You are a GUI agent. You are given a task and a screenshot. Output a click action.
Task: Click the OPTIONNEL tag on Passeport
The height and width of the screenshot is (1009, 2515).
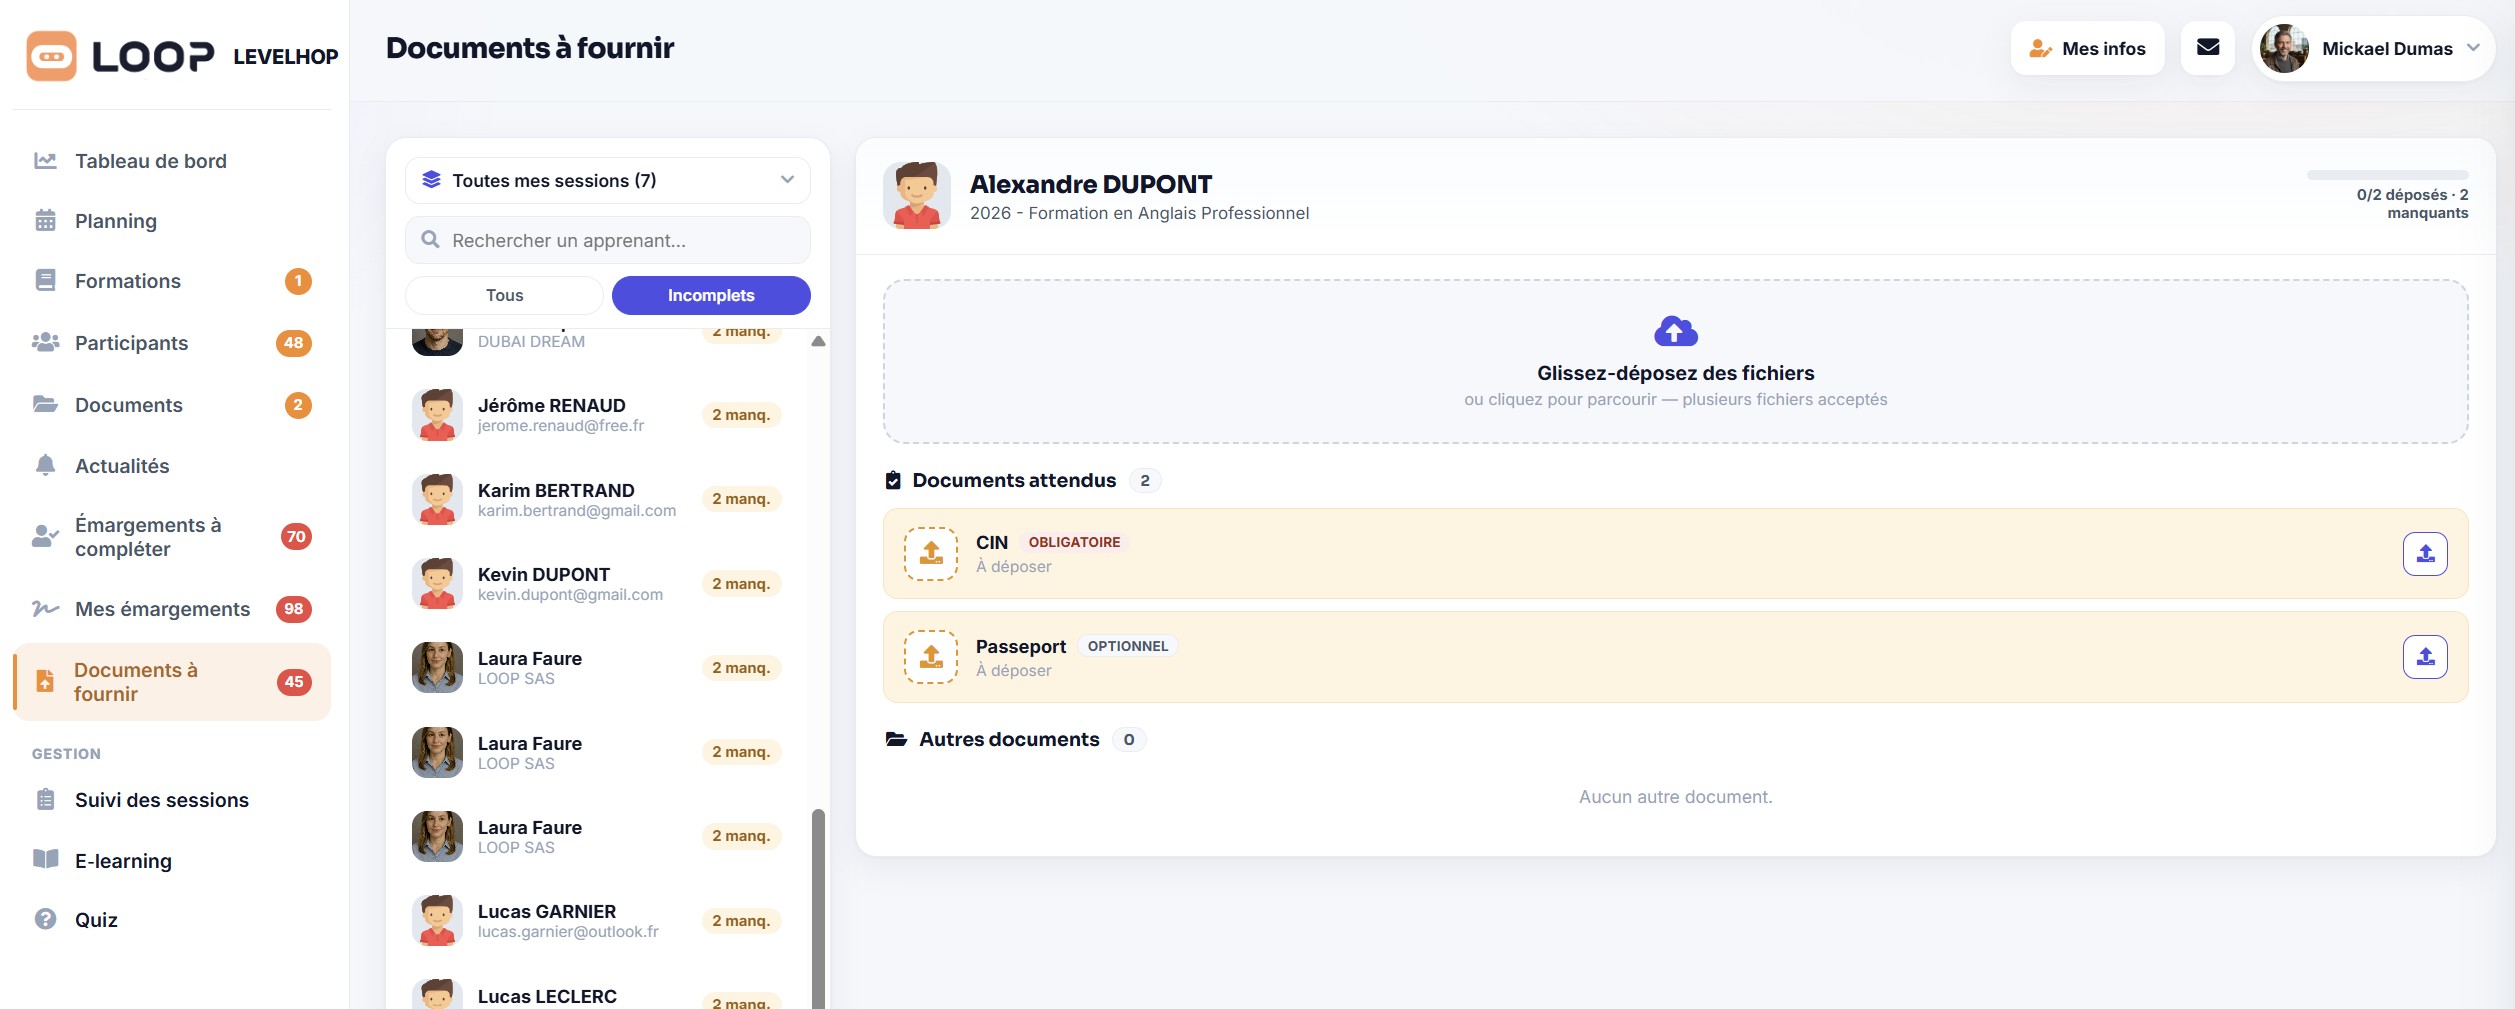click(1127, 646)
